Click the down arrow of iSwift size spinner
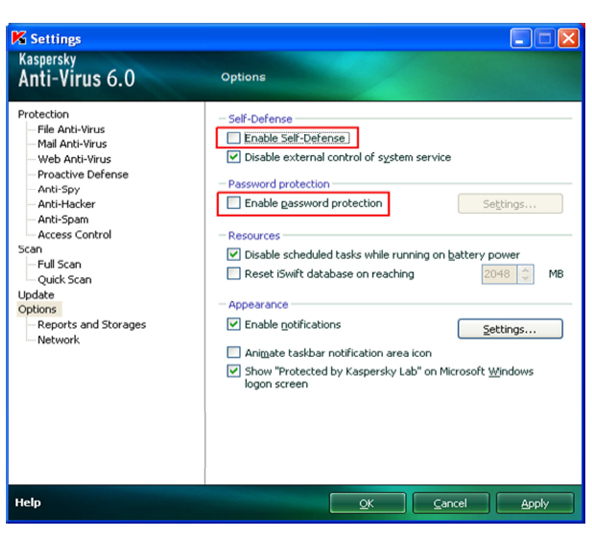This screenshot has height=542, width=592. pos(525,279)
